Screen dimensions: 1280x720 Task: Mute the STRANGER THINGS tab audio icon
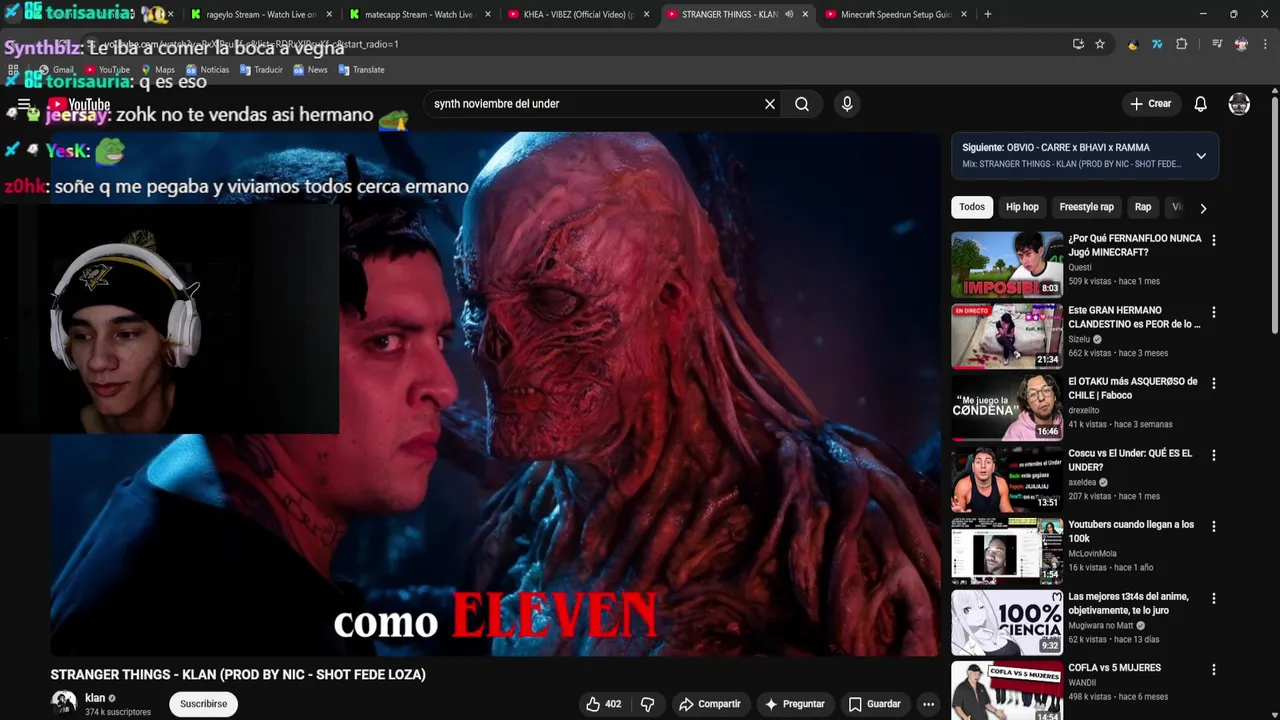point(789,14)
